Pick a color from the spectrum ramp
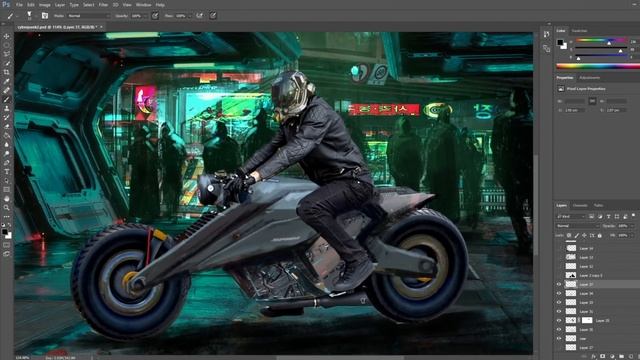The image size is (640, 360). click(598, 66)
